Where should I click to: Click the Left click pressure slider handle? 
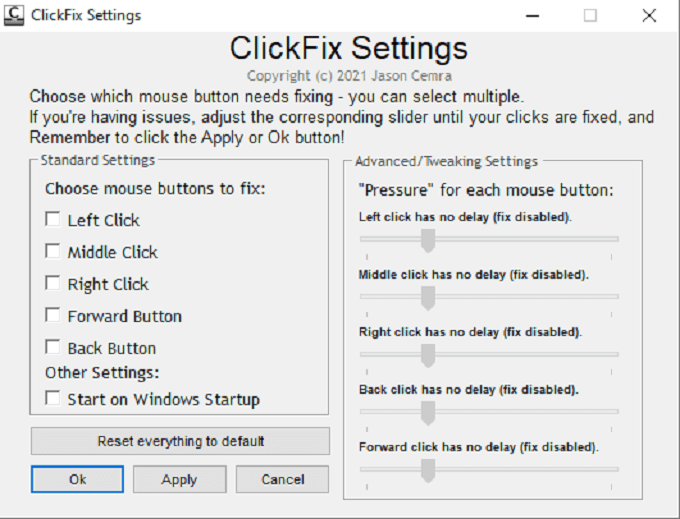(428, 240)
